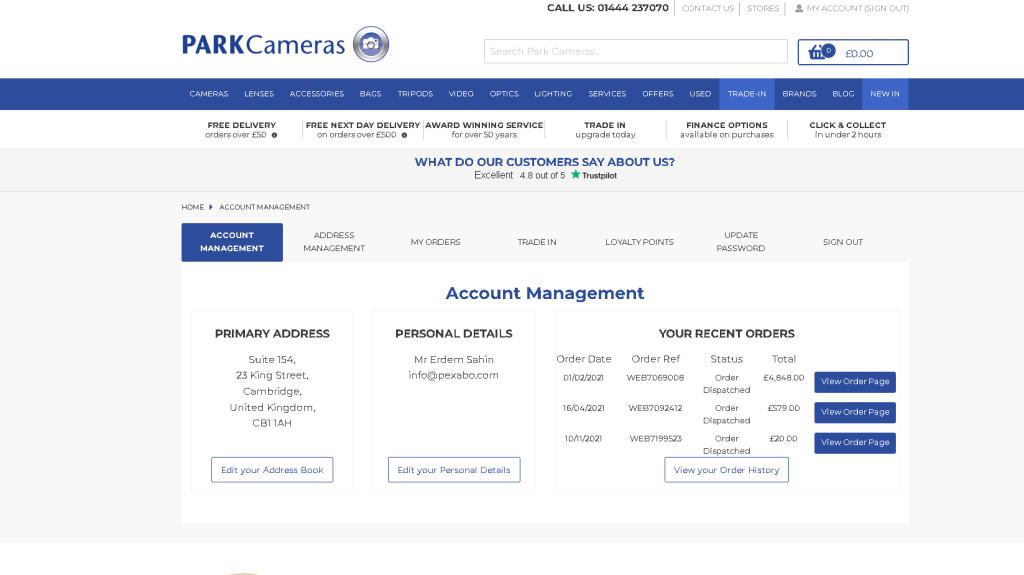The image size is (1024, 575).
Task: Click the order total £20.00
Action: [x=784, y=438]
